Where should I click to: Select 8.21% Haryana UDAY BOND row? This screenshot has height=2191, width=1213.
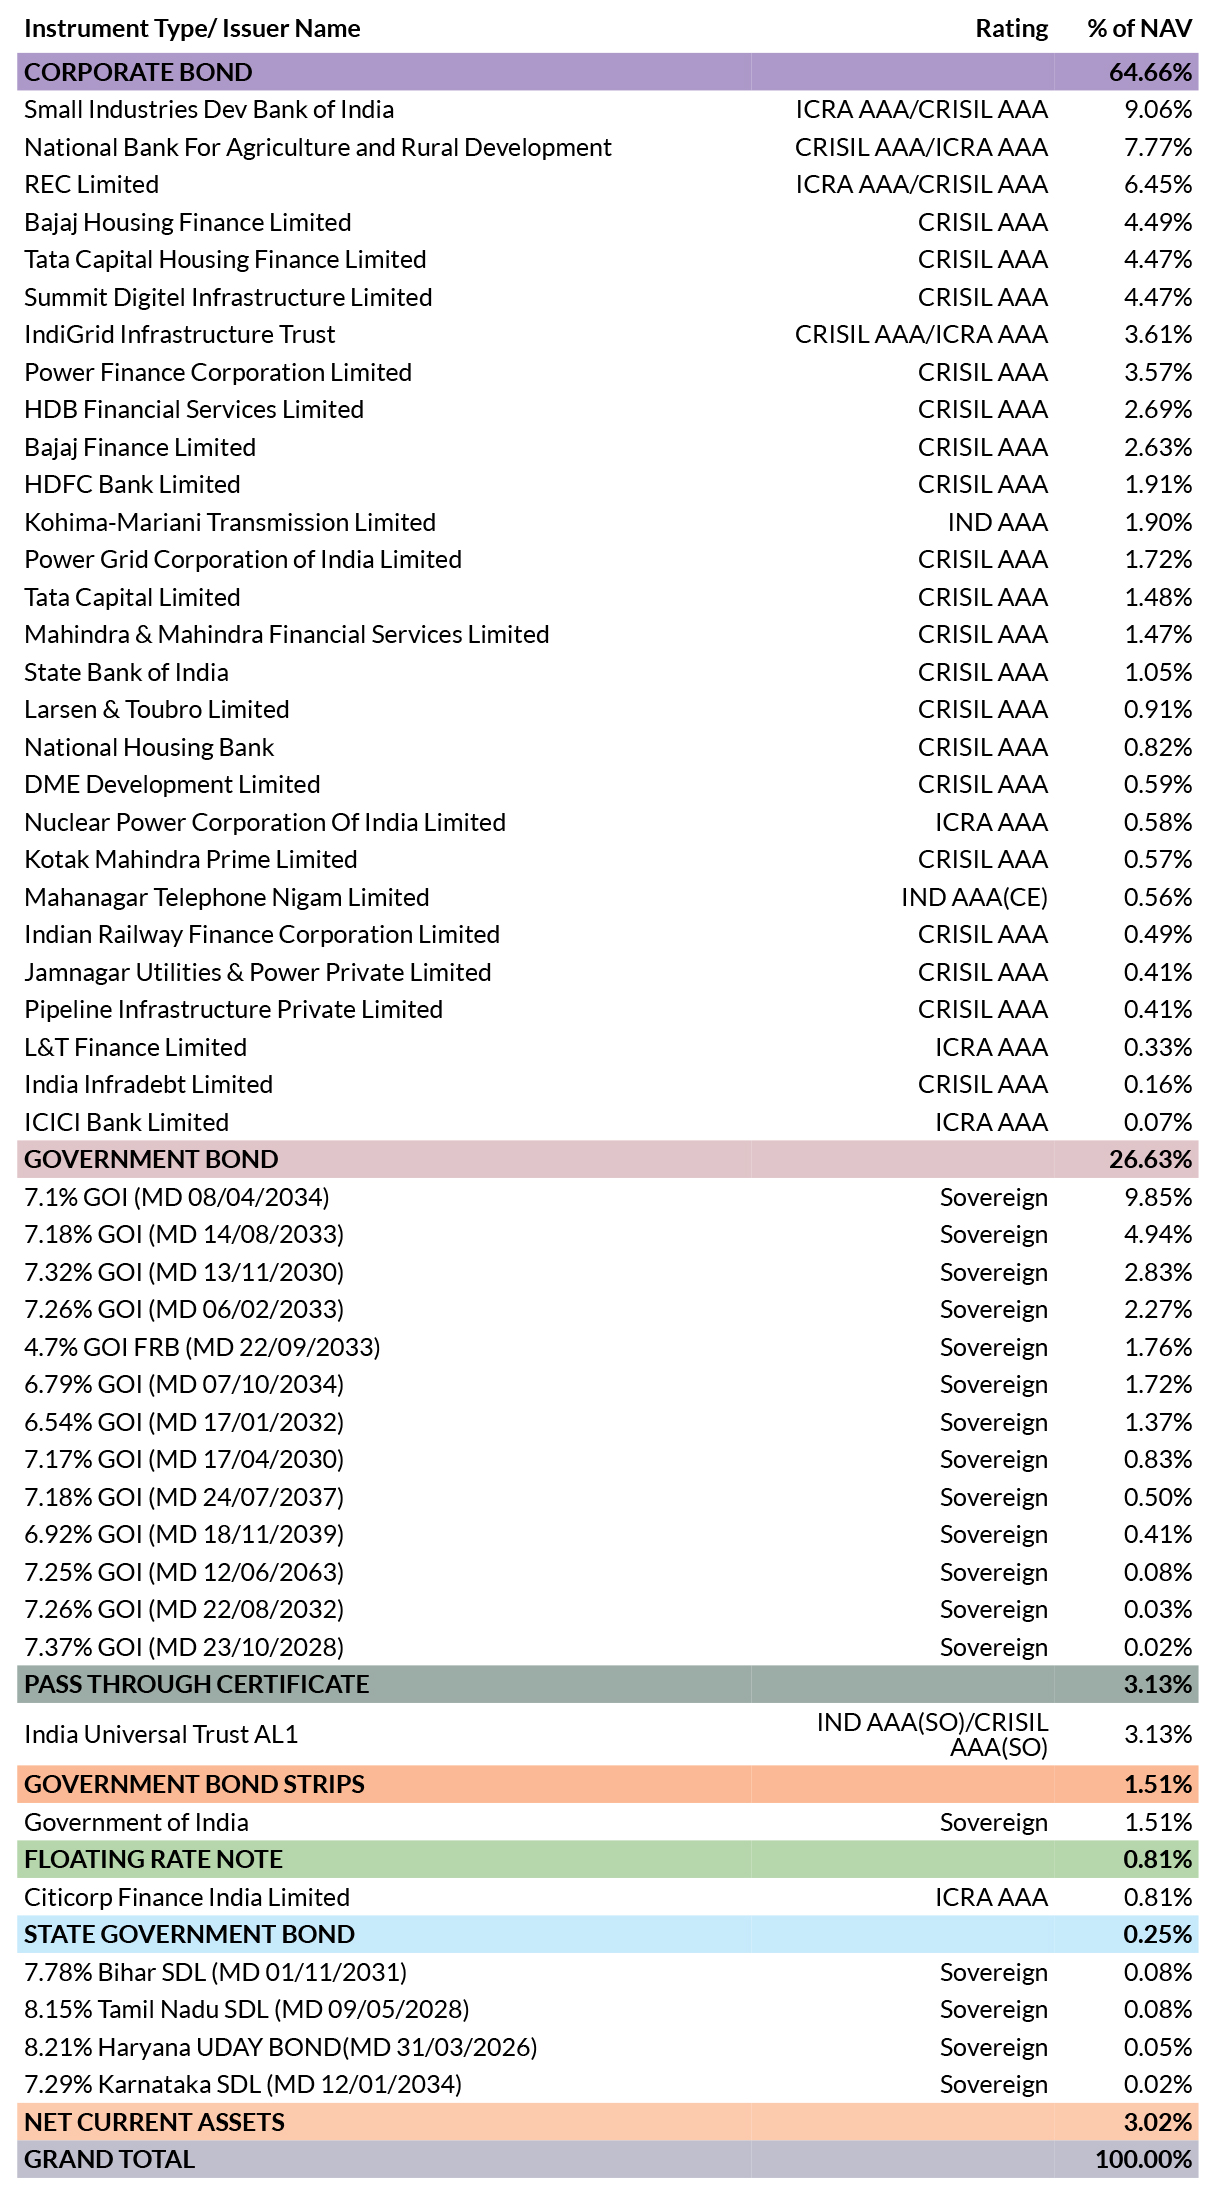coord(607,2047)
